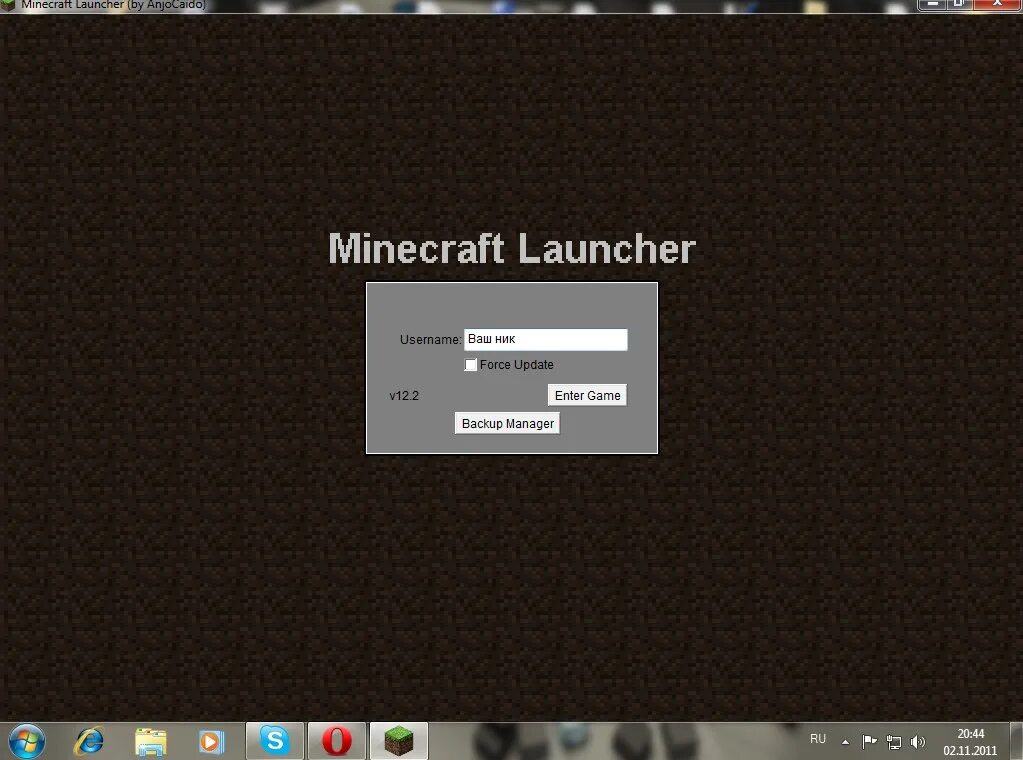Close the Minecraft Launcher window
Screen dimensions: 1023x760
click(x=998, y=5)
